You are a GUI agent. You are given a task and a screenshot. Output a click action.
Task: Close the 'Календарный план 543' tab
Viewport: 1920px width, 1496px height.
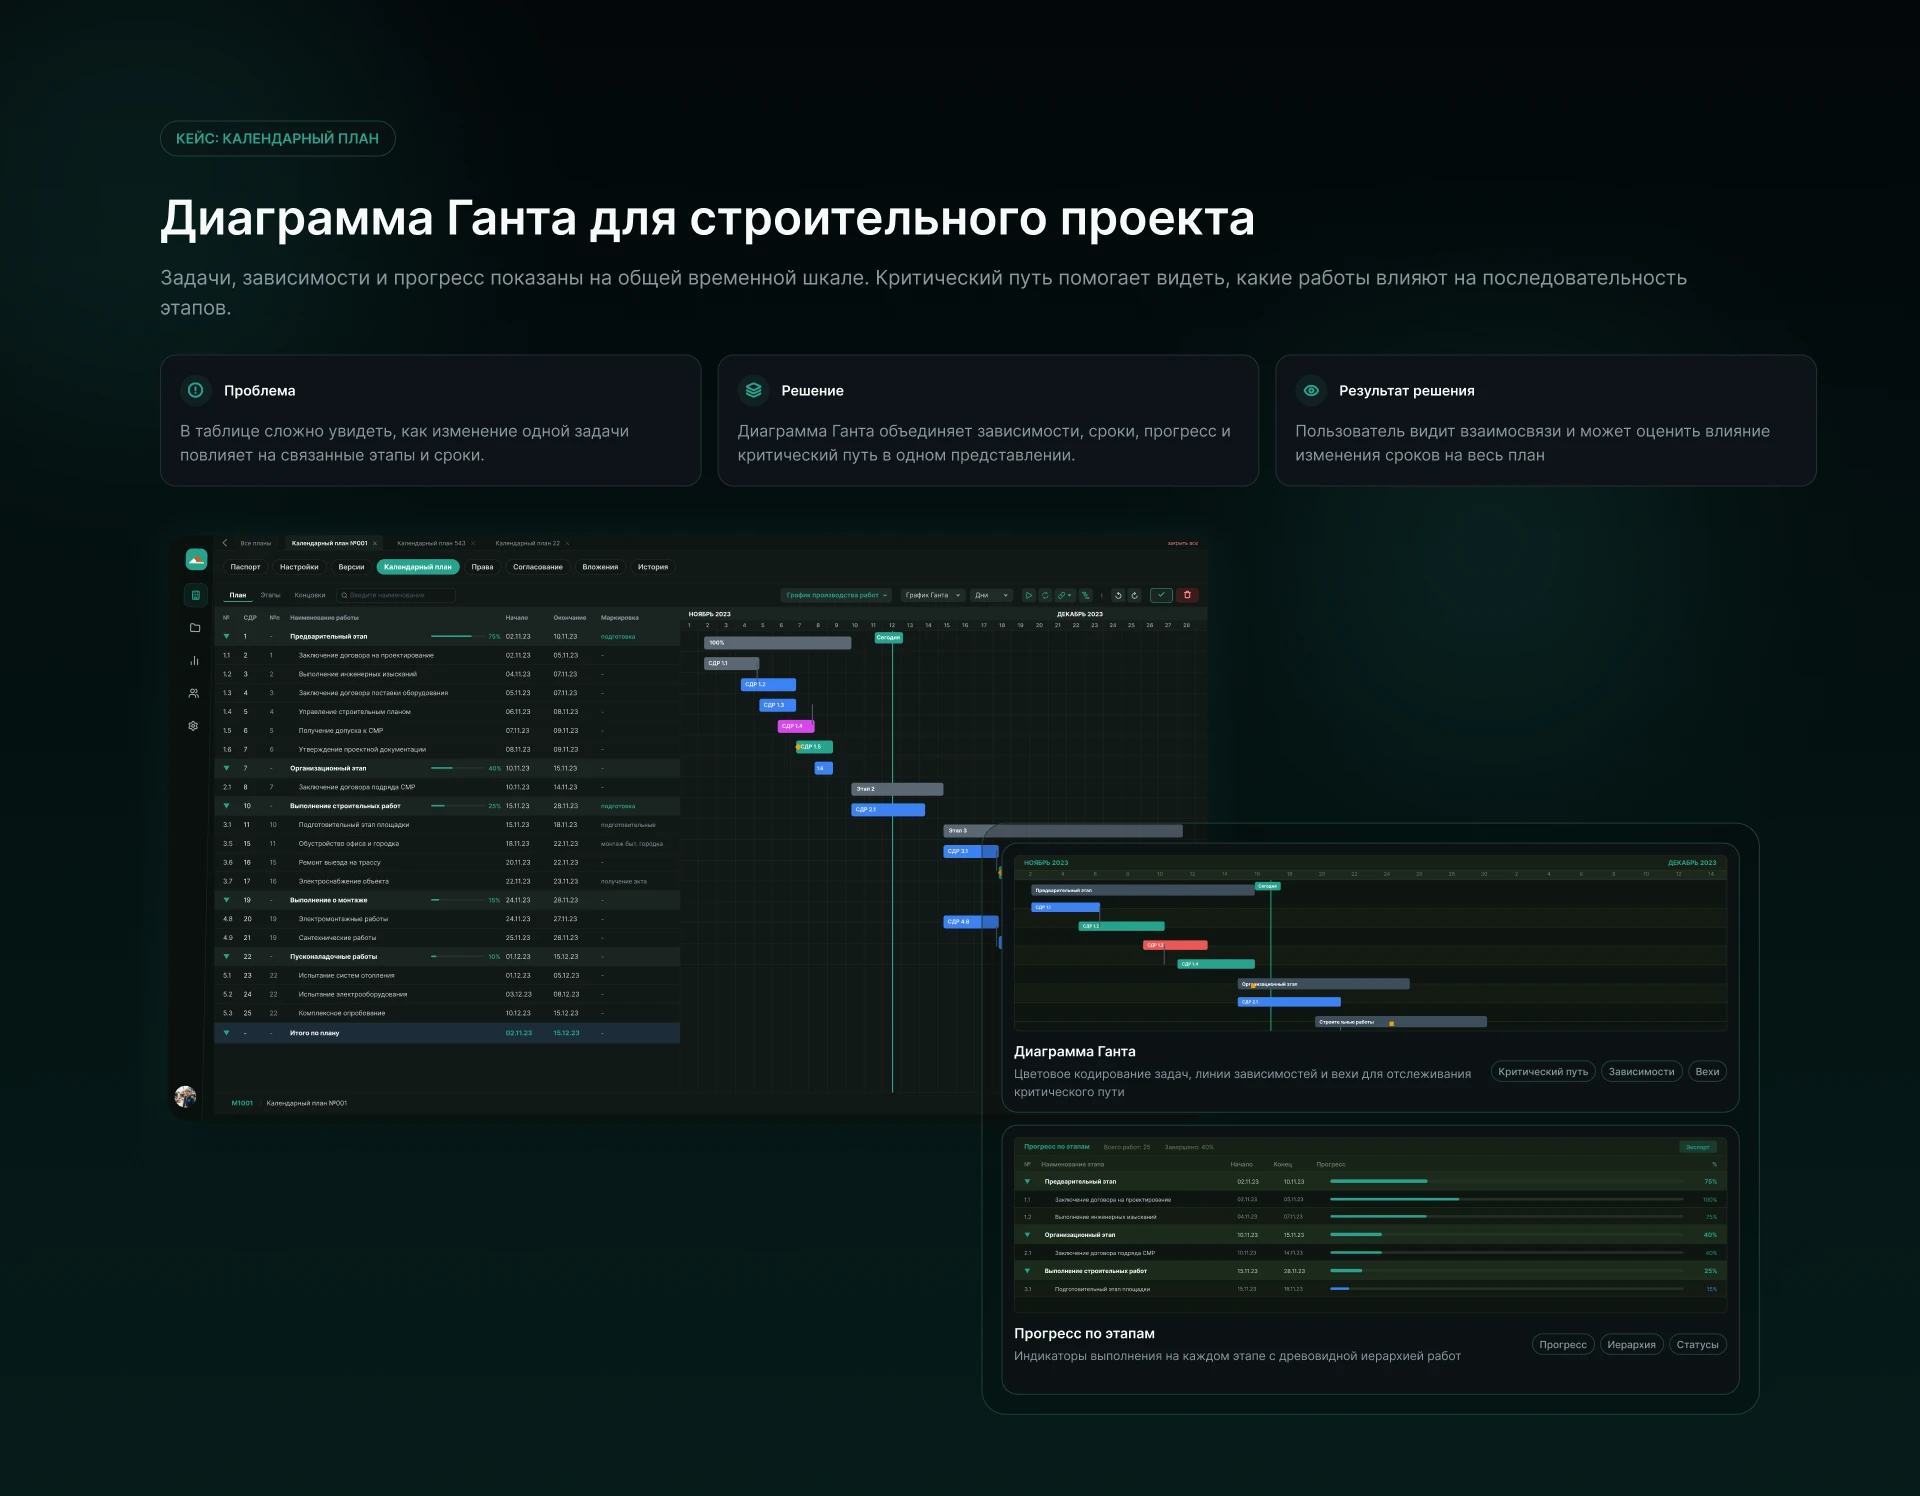click(x=473, y=543)
